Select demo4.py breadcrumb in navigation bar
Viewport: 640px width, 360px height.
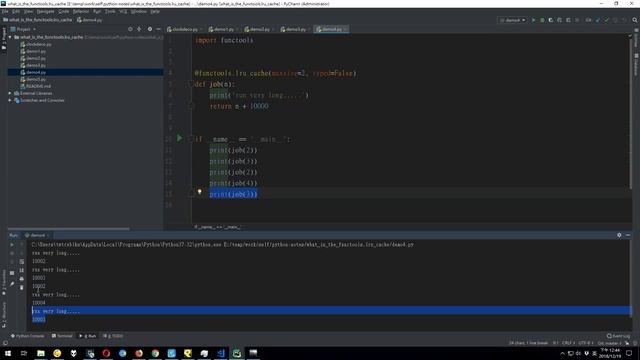90,20
